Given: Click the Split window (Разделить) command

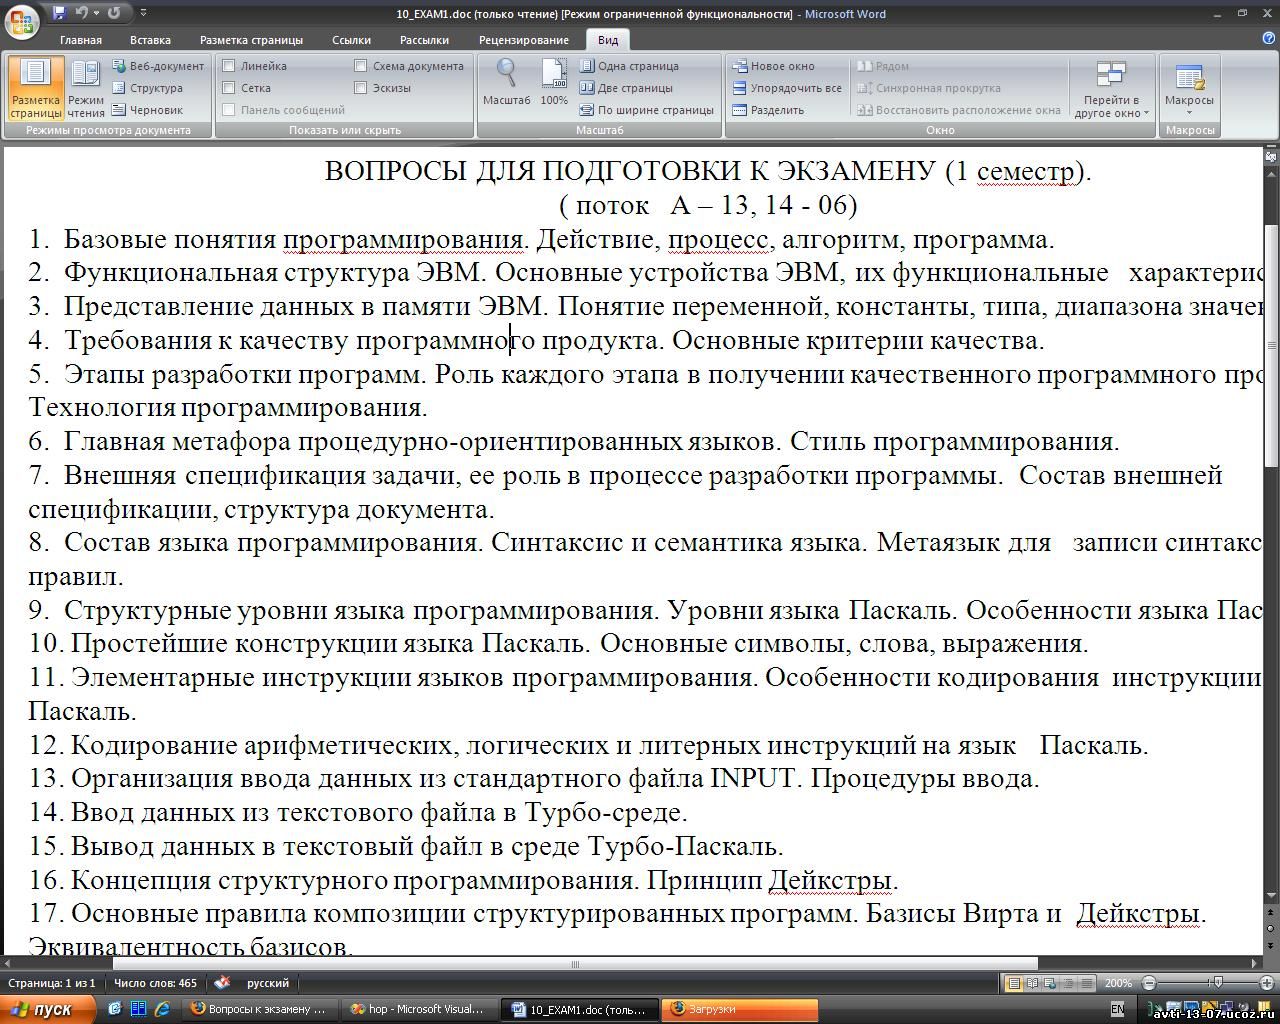Looking at the screenshot, I should [x=768, y=110].
